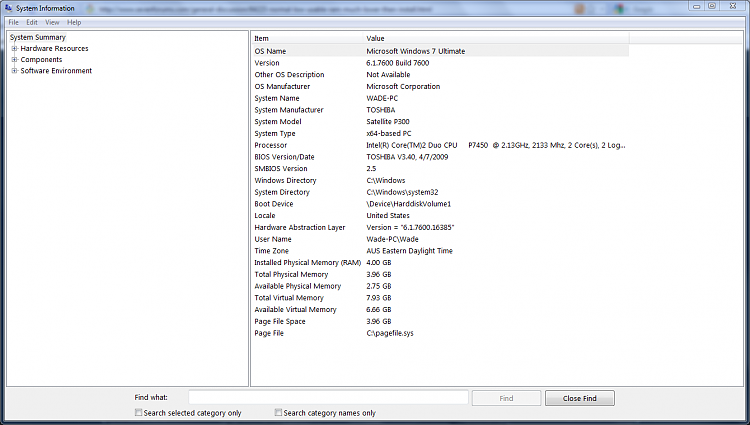
Task: Select the Windows Directory row
Action: coord(441,180)
